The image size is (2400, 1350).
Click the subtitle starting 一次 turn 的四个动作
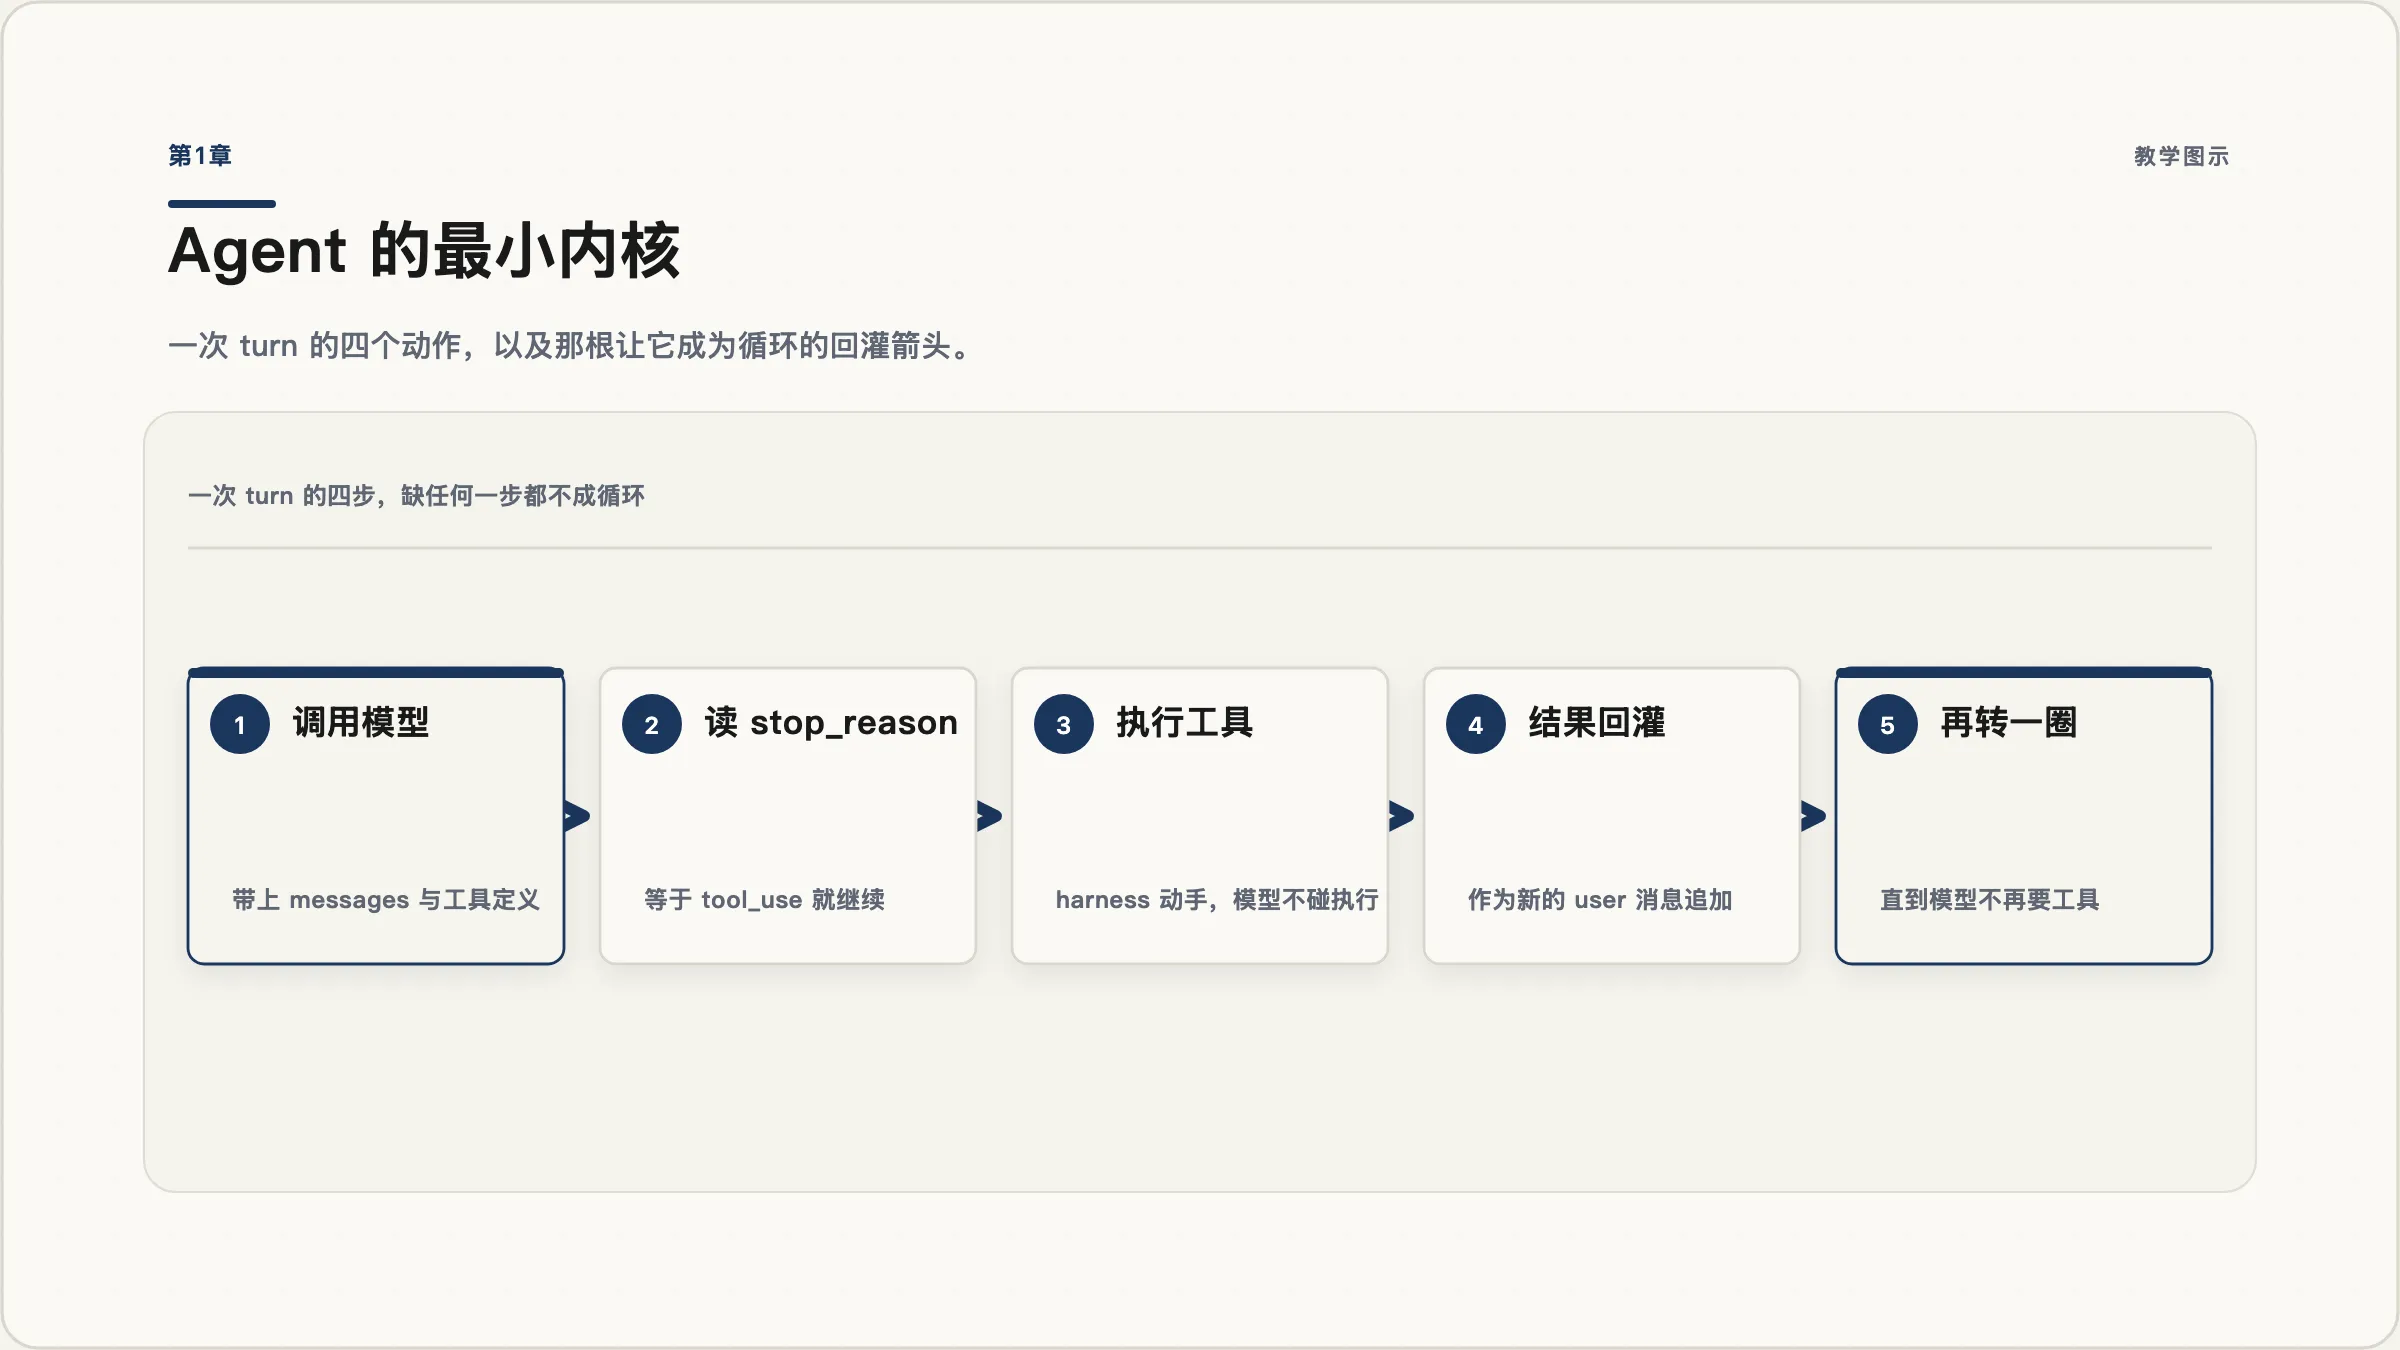(570, 346)
